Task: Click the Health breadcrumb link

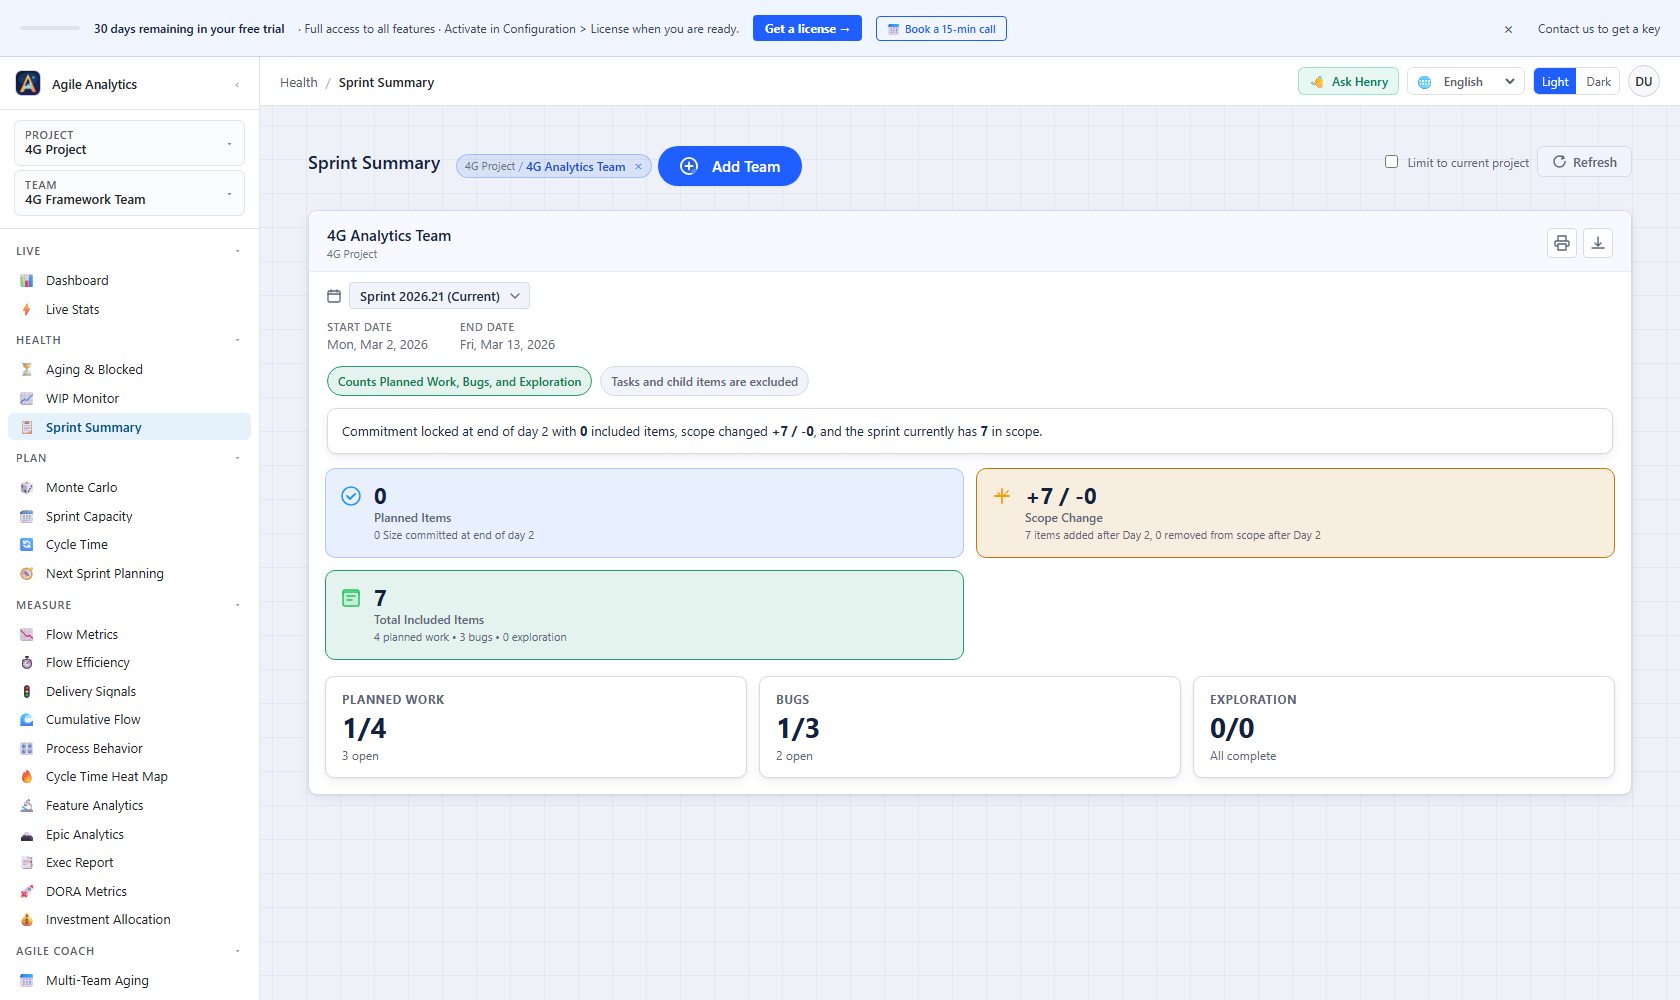Action: pos(298,83)
